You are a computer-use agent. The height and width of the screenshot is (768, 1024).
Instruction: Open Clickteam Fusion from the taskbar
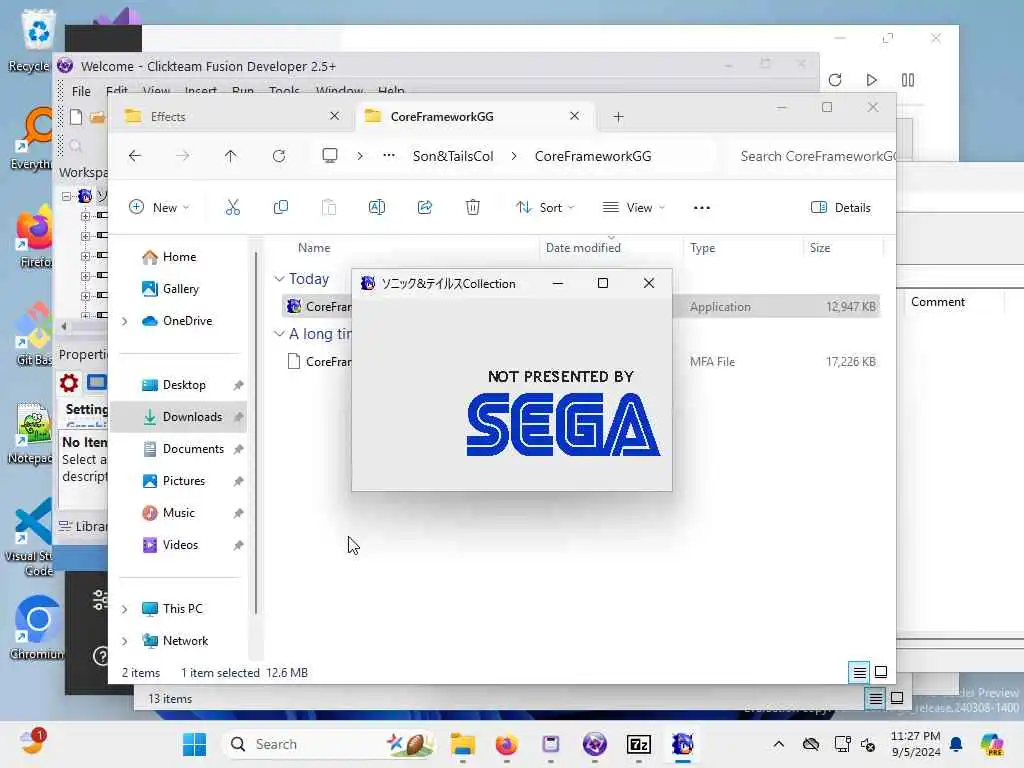click(x=594, y=744)
